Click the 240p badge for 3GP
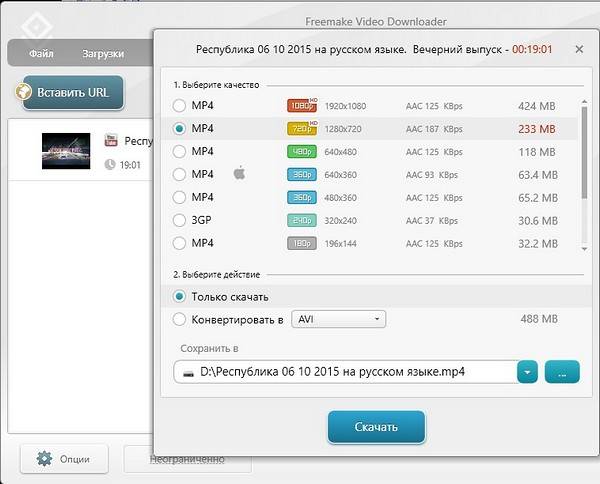The image size is (600, 484). pos(302,220)
